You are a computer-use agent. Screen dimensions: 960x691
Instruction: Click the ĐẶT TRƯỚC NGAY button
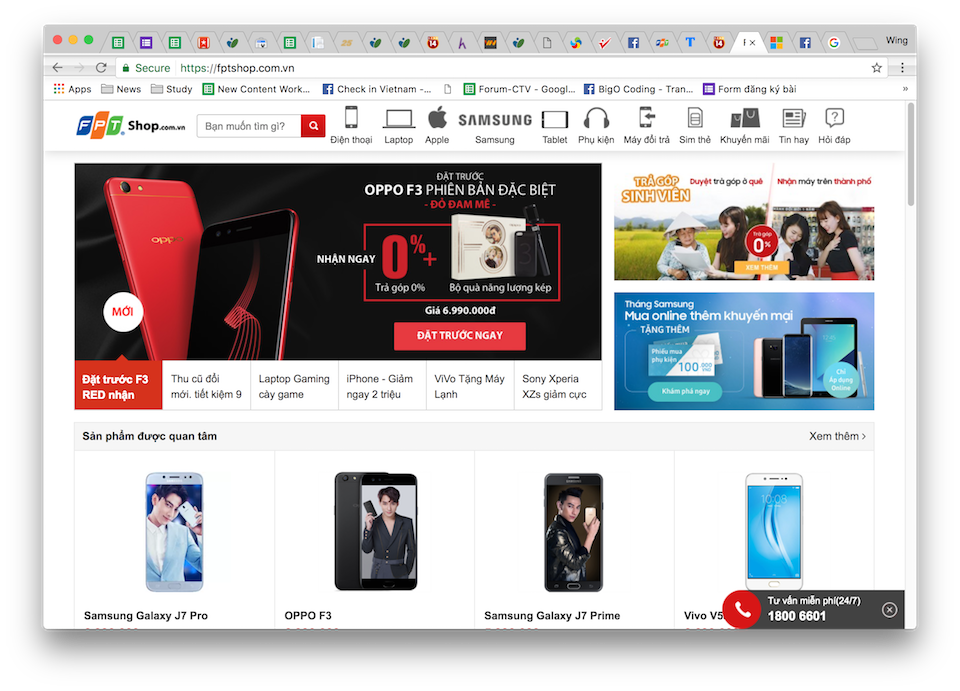tap(460, 336)
